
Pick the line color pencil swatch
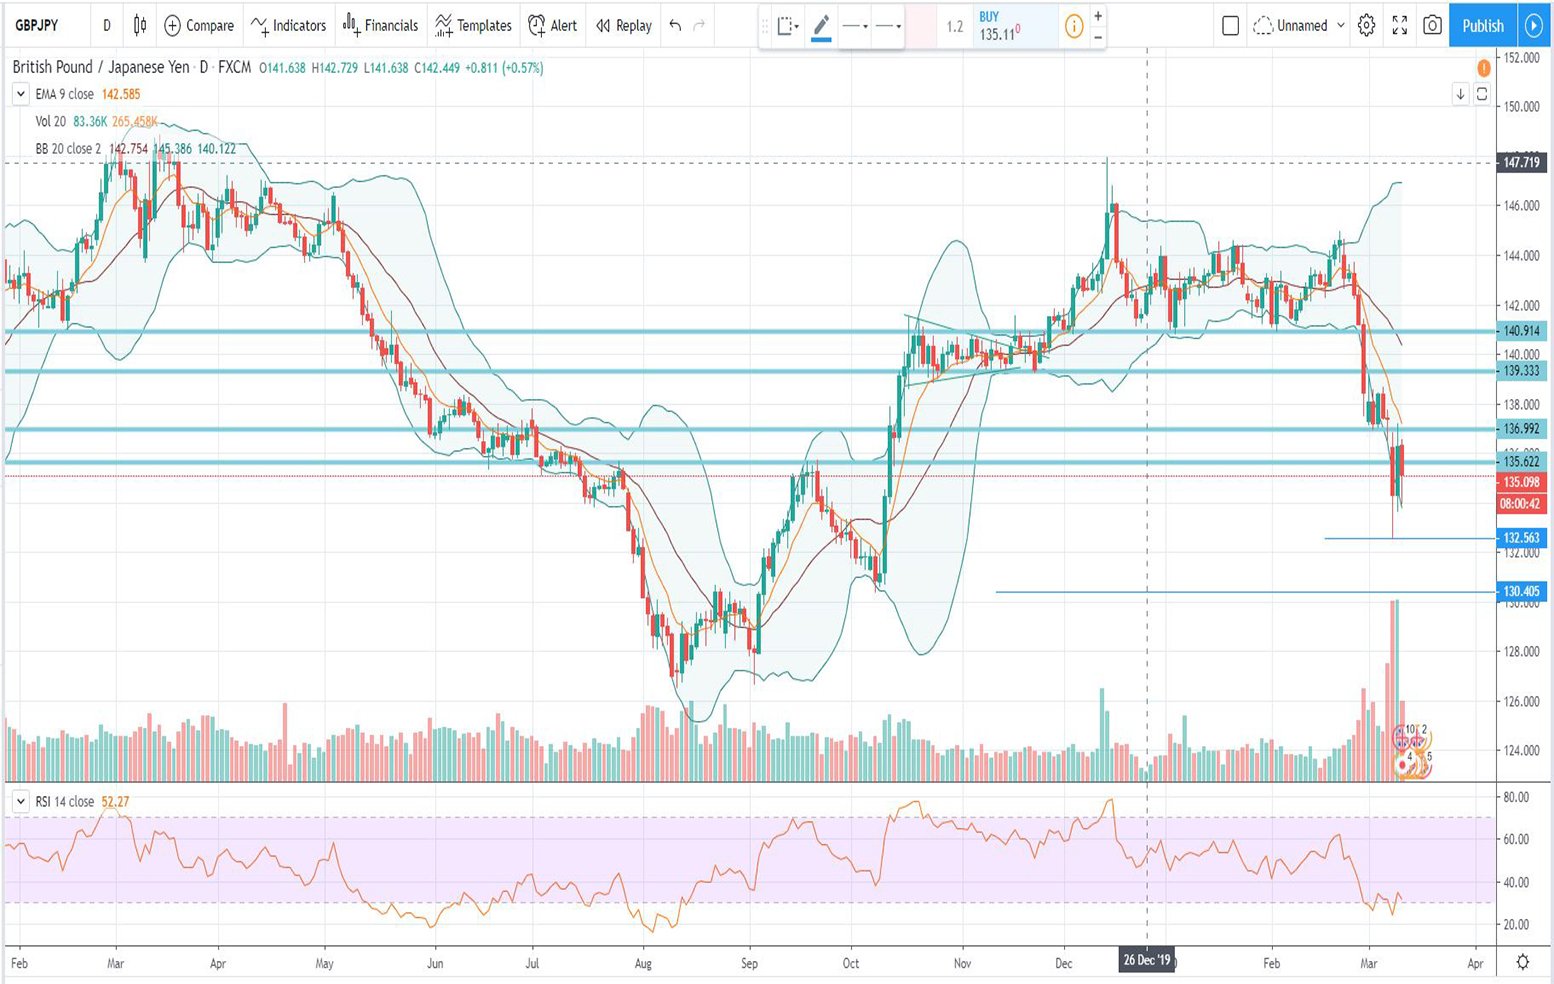click(821, 26)
